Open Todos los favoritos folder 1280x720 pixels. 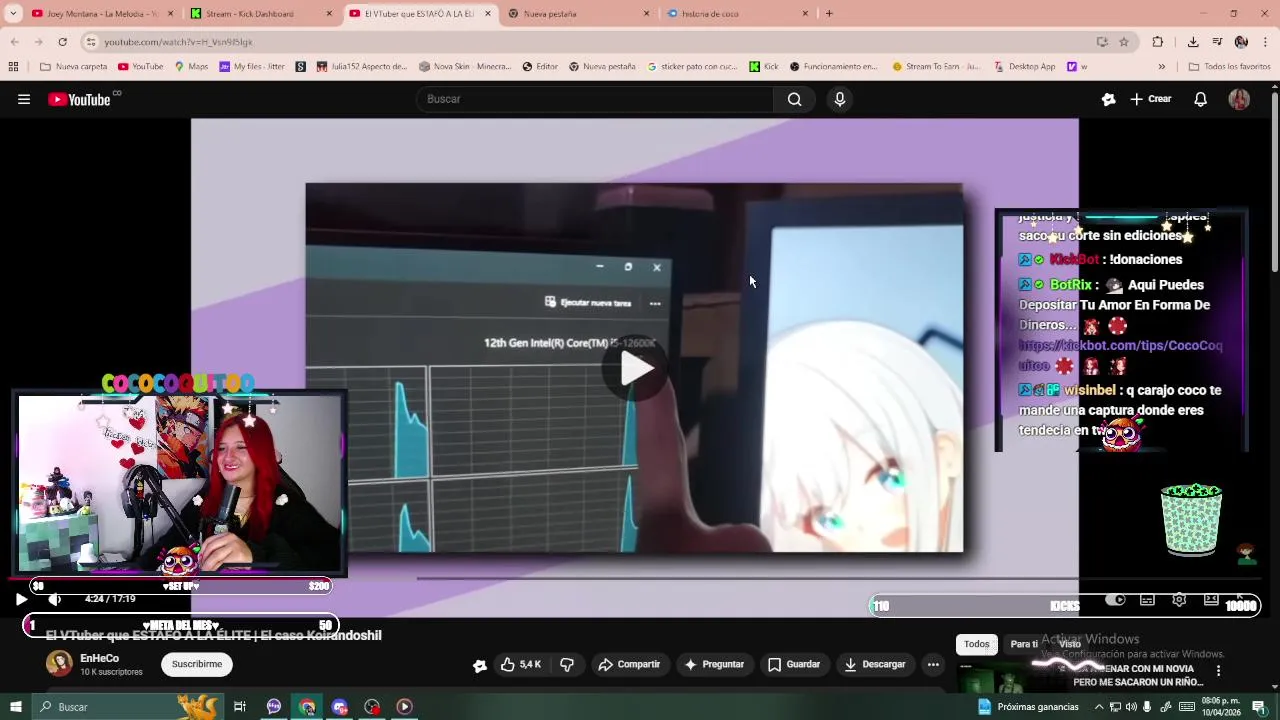[x=1229, y=67]
